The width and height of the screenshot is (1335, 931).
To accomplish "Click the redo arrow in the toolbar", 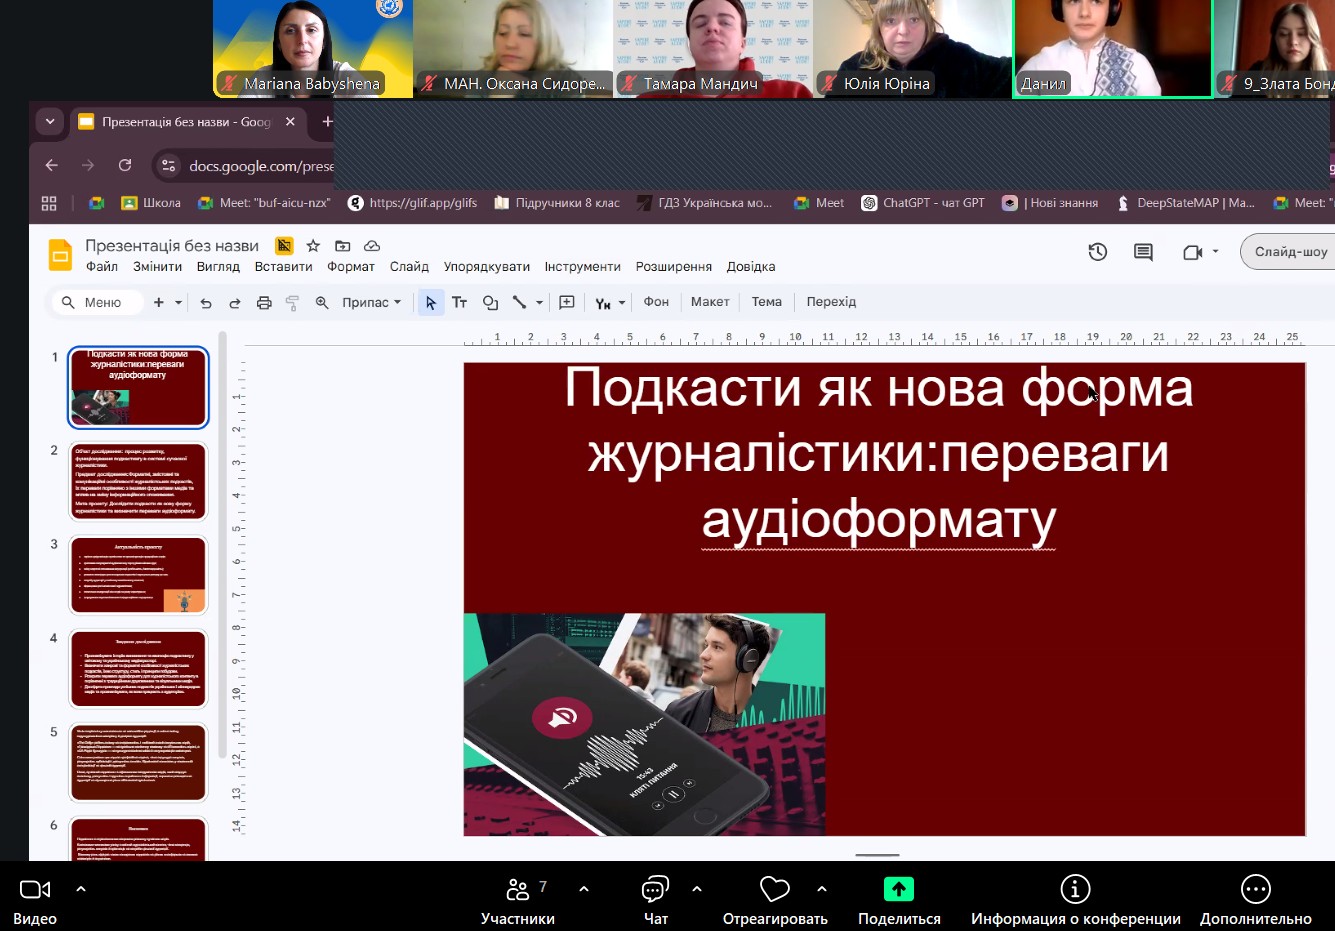I will pos(235,303).
